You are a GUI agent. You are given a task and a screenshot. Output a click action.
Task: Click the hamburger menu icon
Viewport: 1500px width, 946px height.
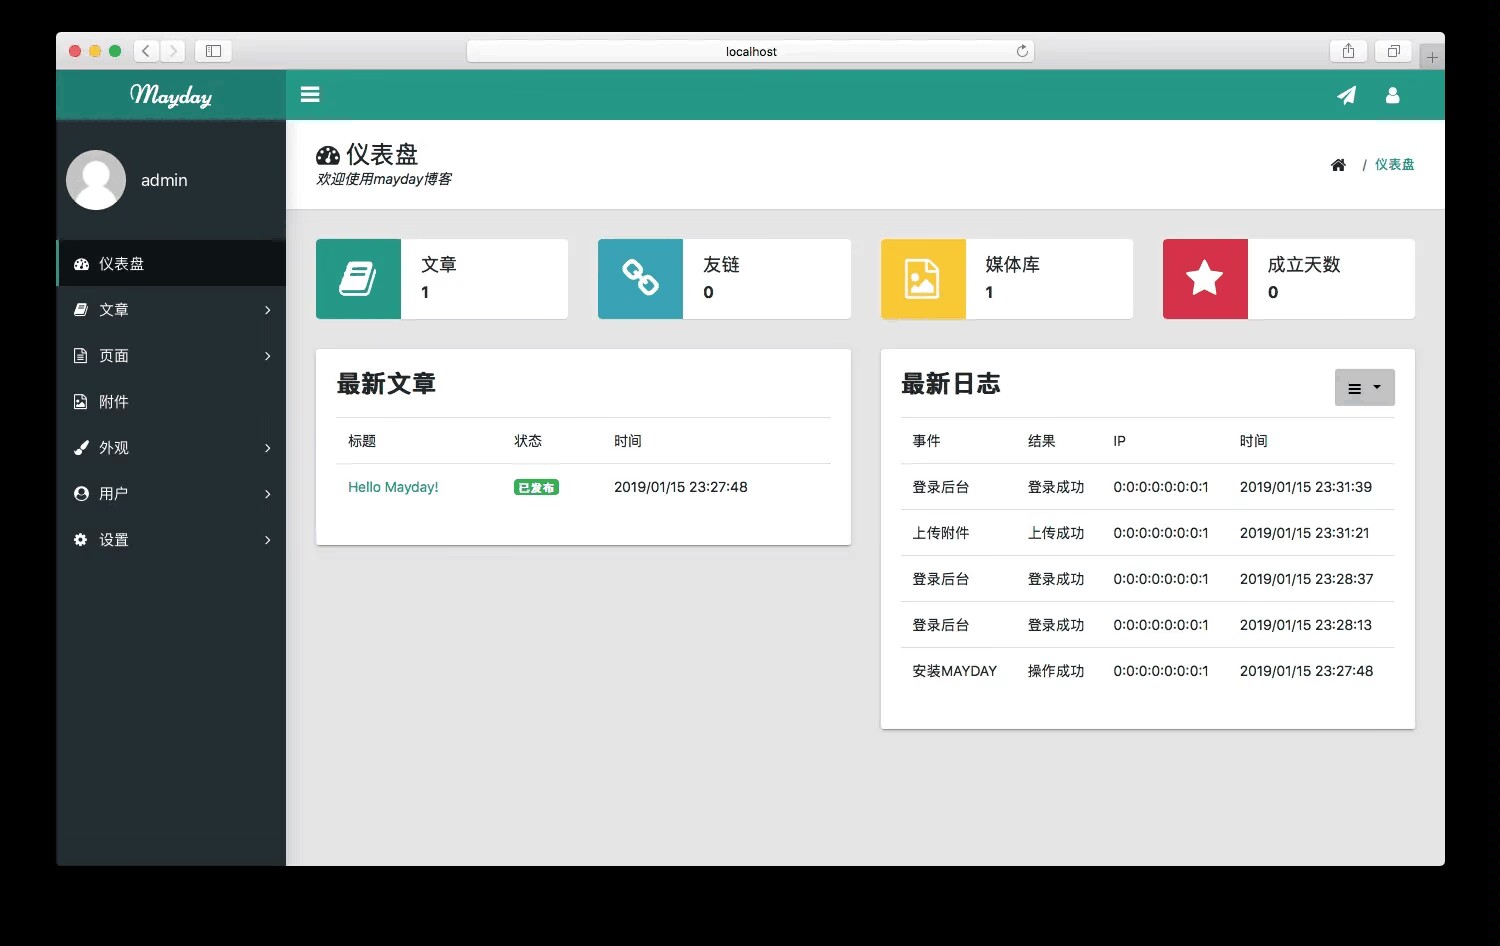pyautogui.click(x=310, y=94)
